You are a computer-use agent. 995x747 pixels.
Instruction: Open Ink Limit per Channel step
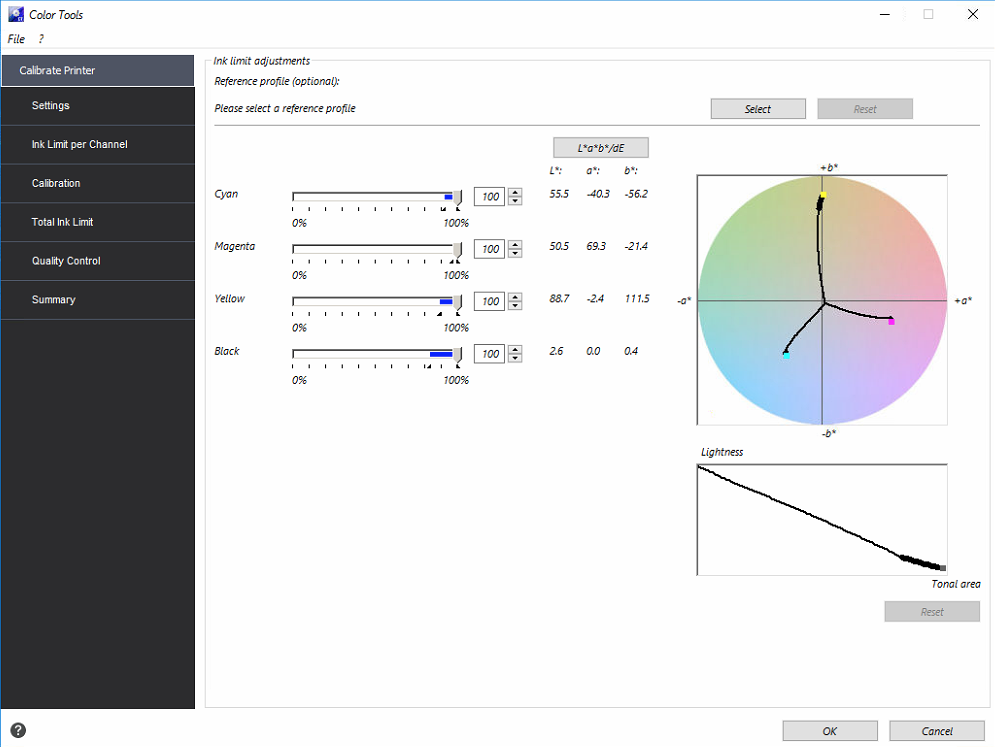[98, 144]
